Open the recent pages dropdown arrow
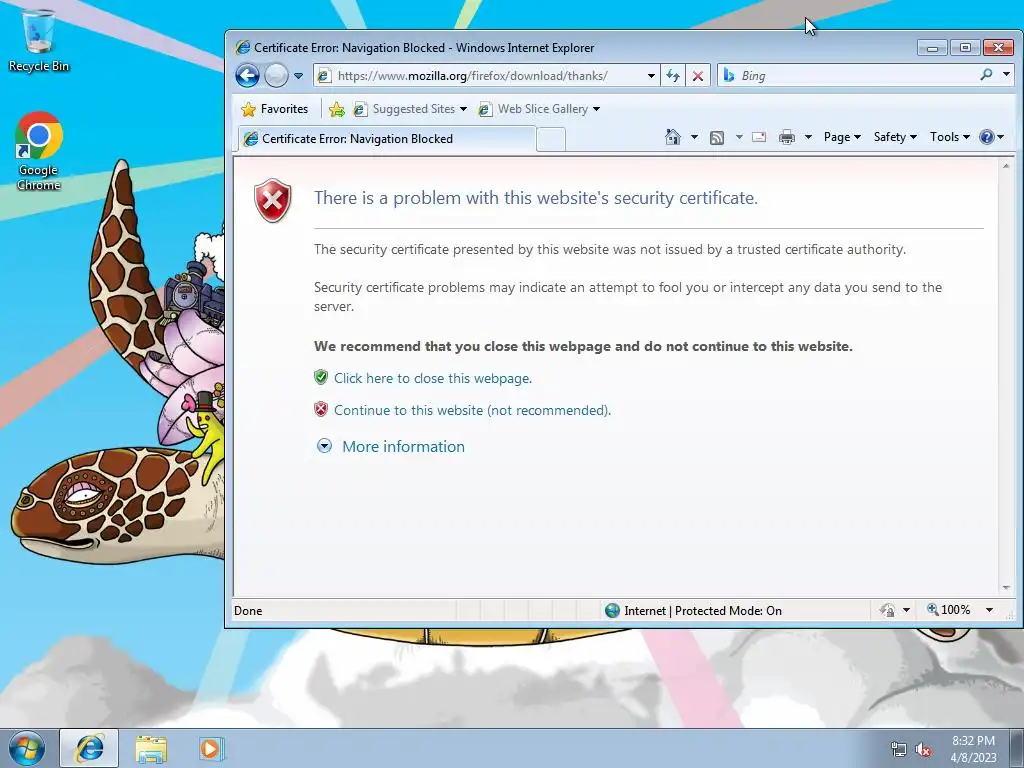 (298, 76)
